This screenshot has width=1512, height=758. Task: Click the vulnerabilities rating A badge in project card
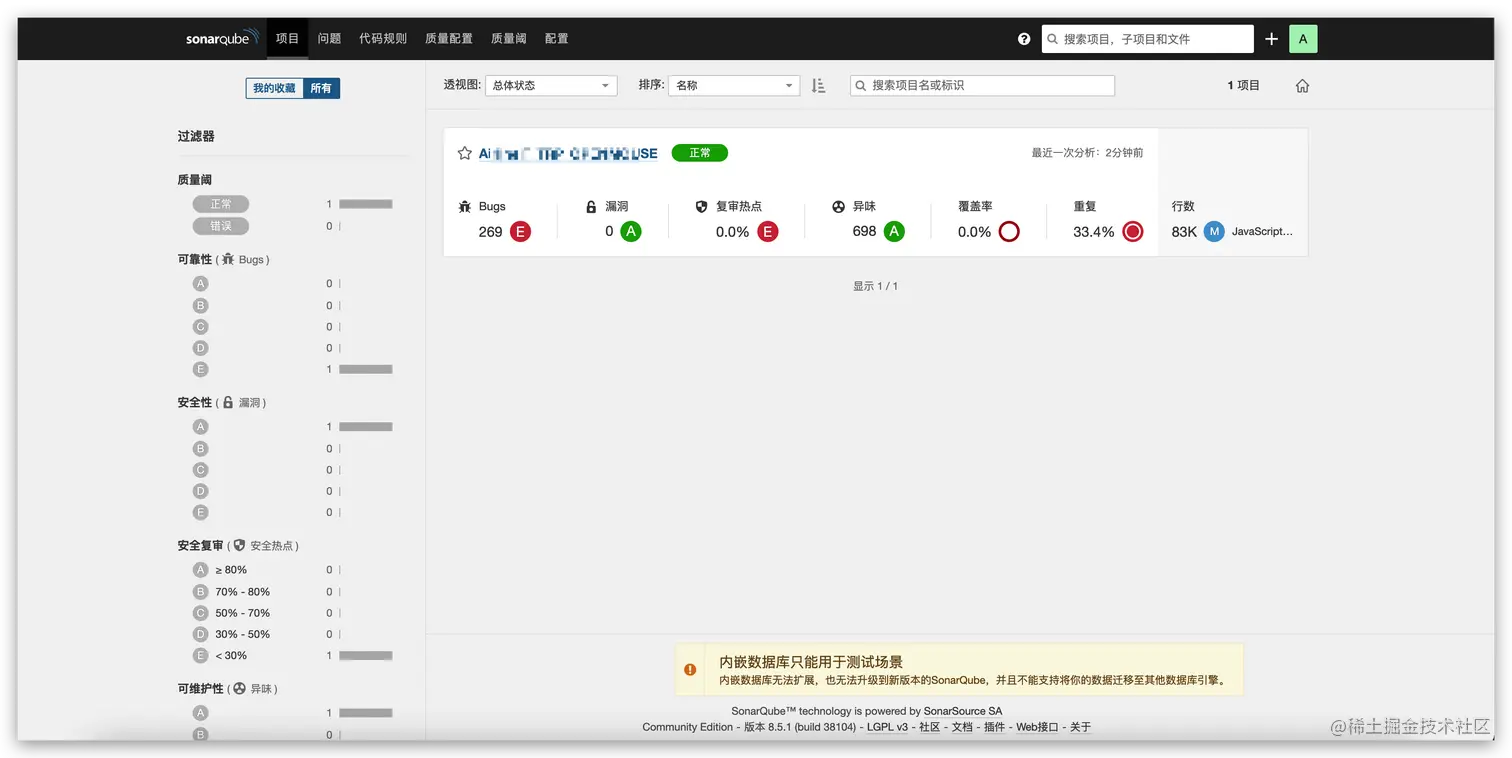tap(630, 232)
